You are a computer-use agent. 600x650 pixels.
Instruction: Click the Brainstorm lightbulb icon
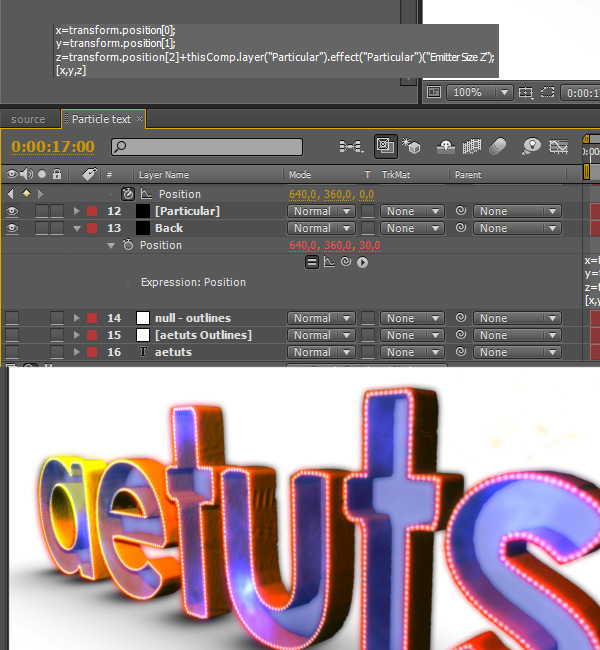[x=532, y=146]
